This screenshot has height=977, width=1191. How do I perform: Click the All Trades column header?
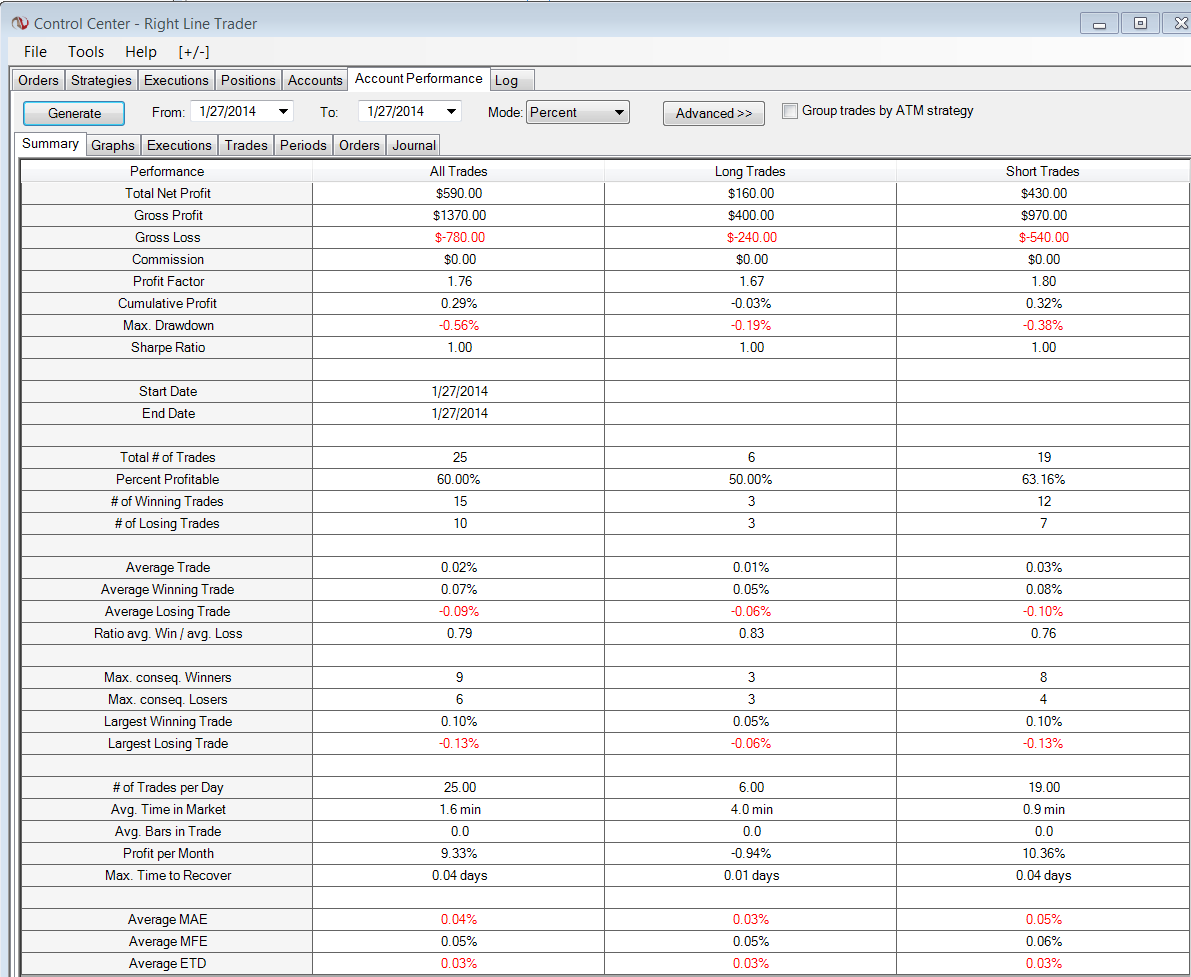tap(459, 171)
